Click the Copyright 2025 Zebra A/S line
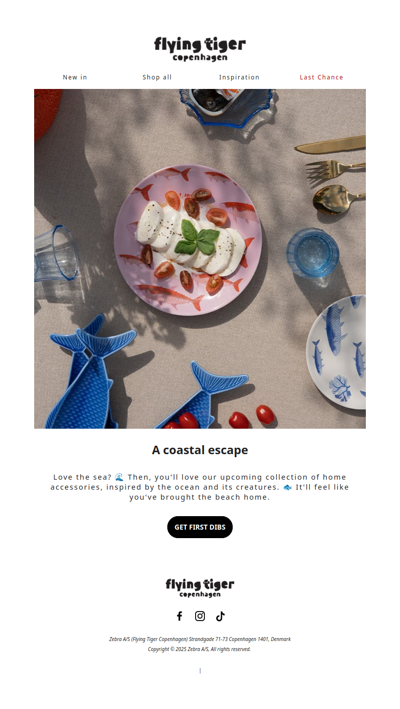This screenshot has width=400, height=709. coord(199,649)
